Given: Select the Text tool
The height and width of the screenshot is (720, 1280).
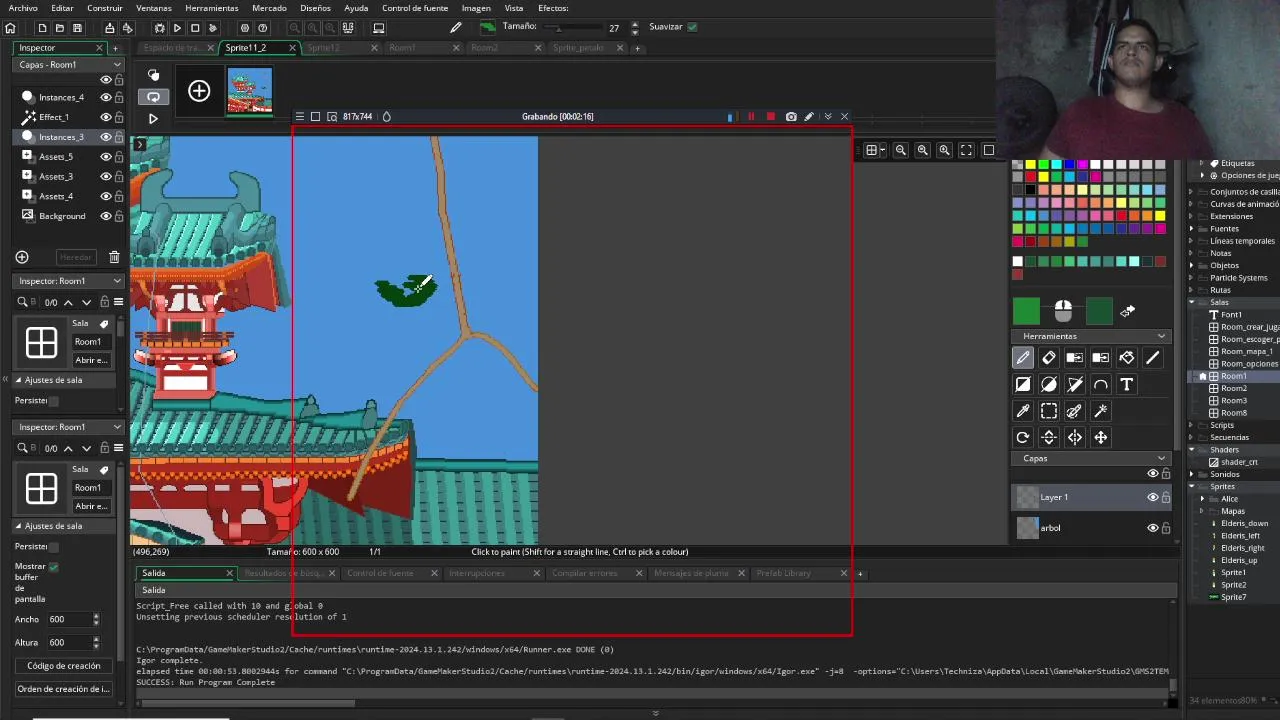Looking at the screenshot, I should [x=1127, y=384].
